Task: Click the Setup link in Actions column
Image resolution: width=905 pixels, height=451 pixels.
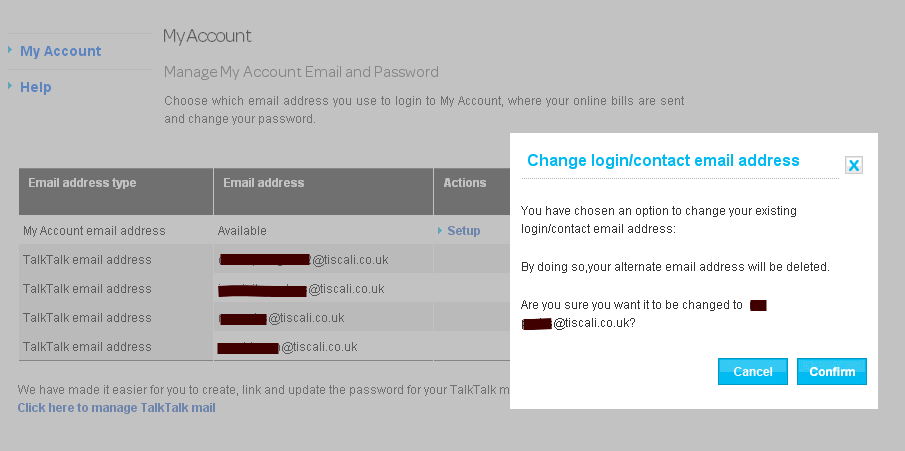Action: (463, 231)
